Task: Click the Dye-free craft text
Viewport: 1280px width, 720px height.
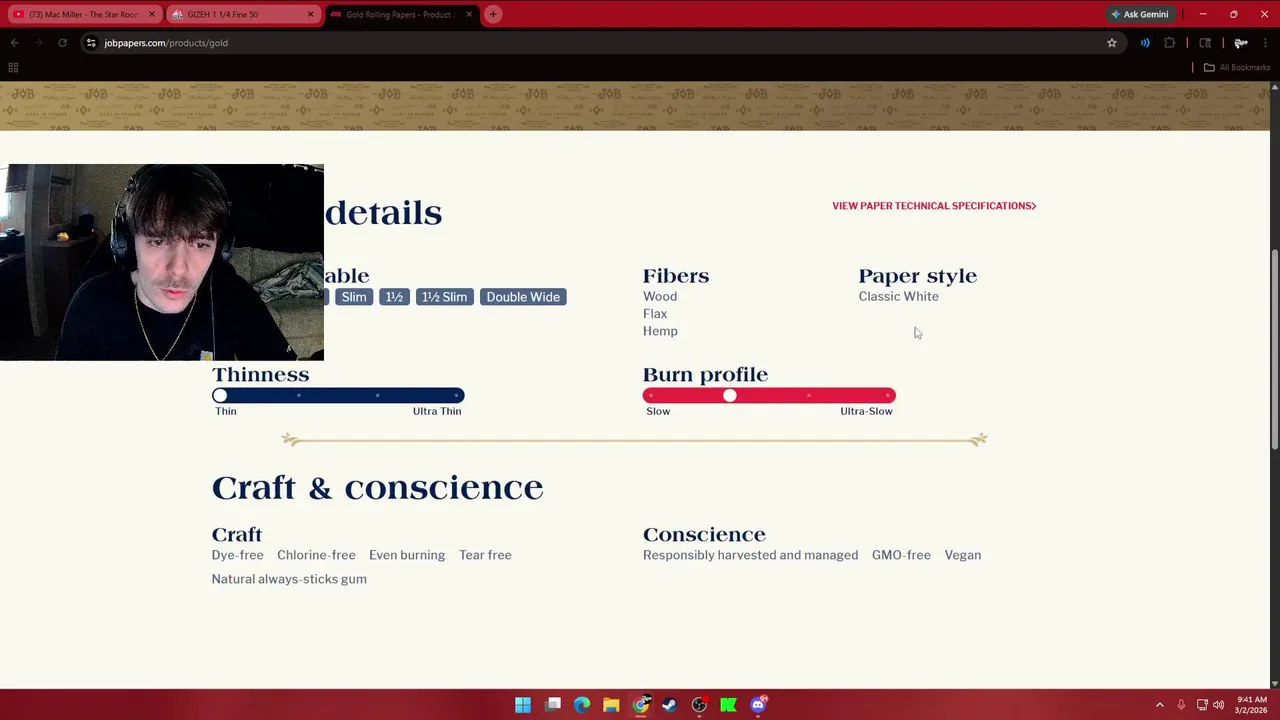Action: pyautogui.click(x=237, y=555)
